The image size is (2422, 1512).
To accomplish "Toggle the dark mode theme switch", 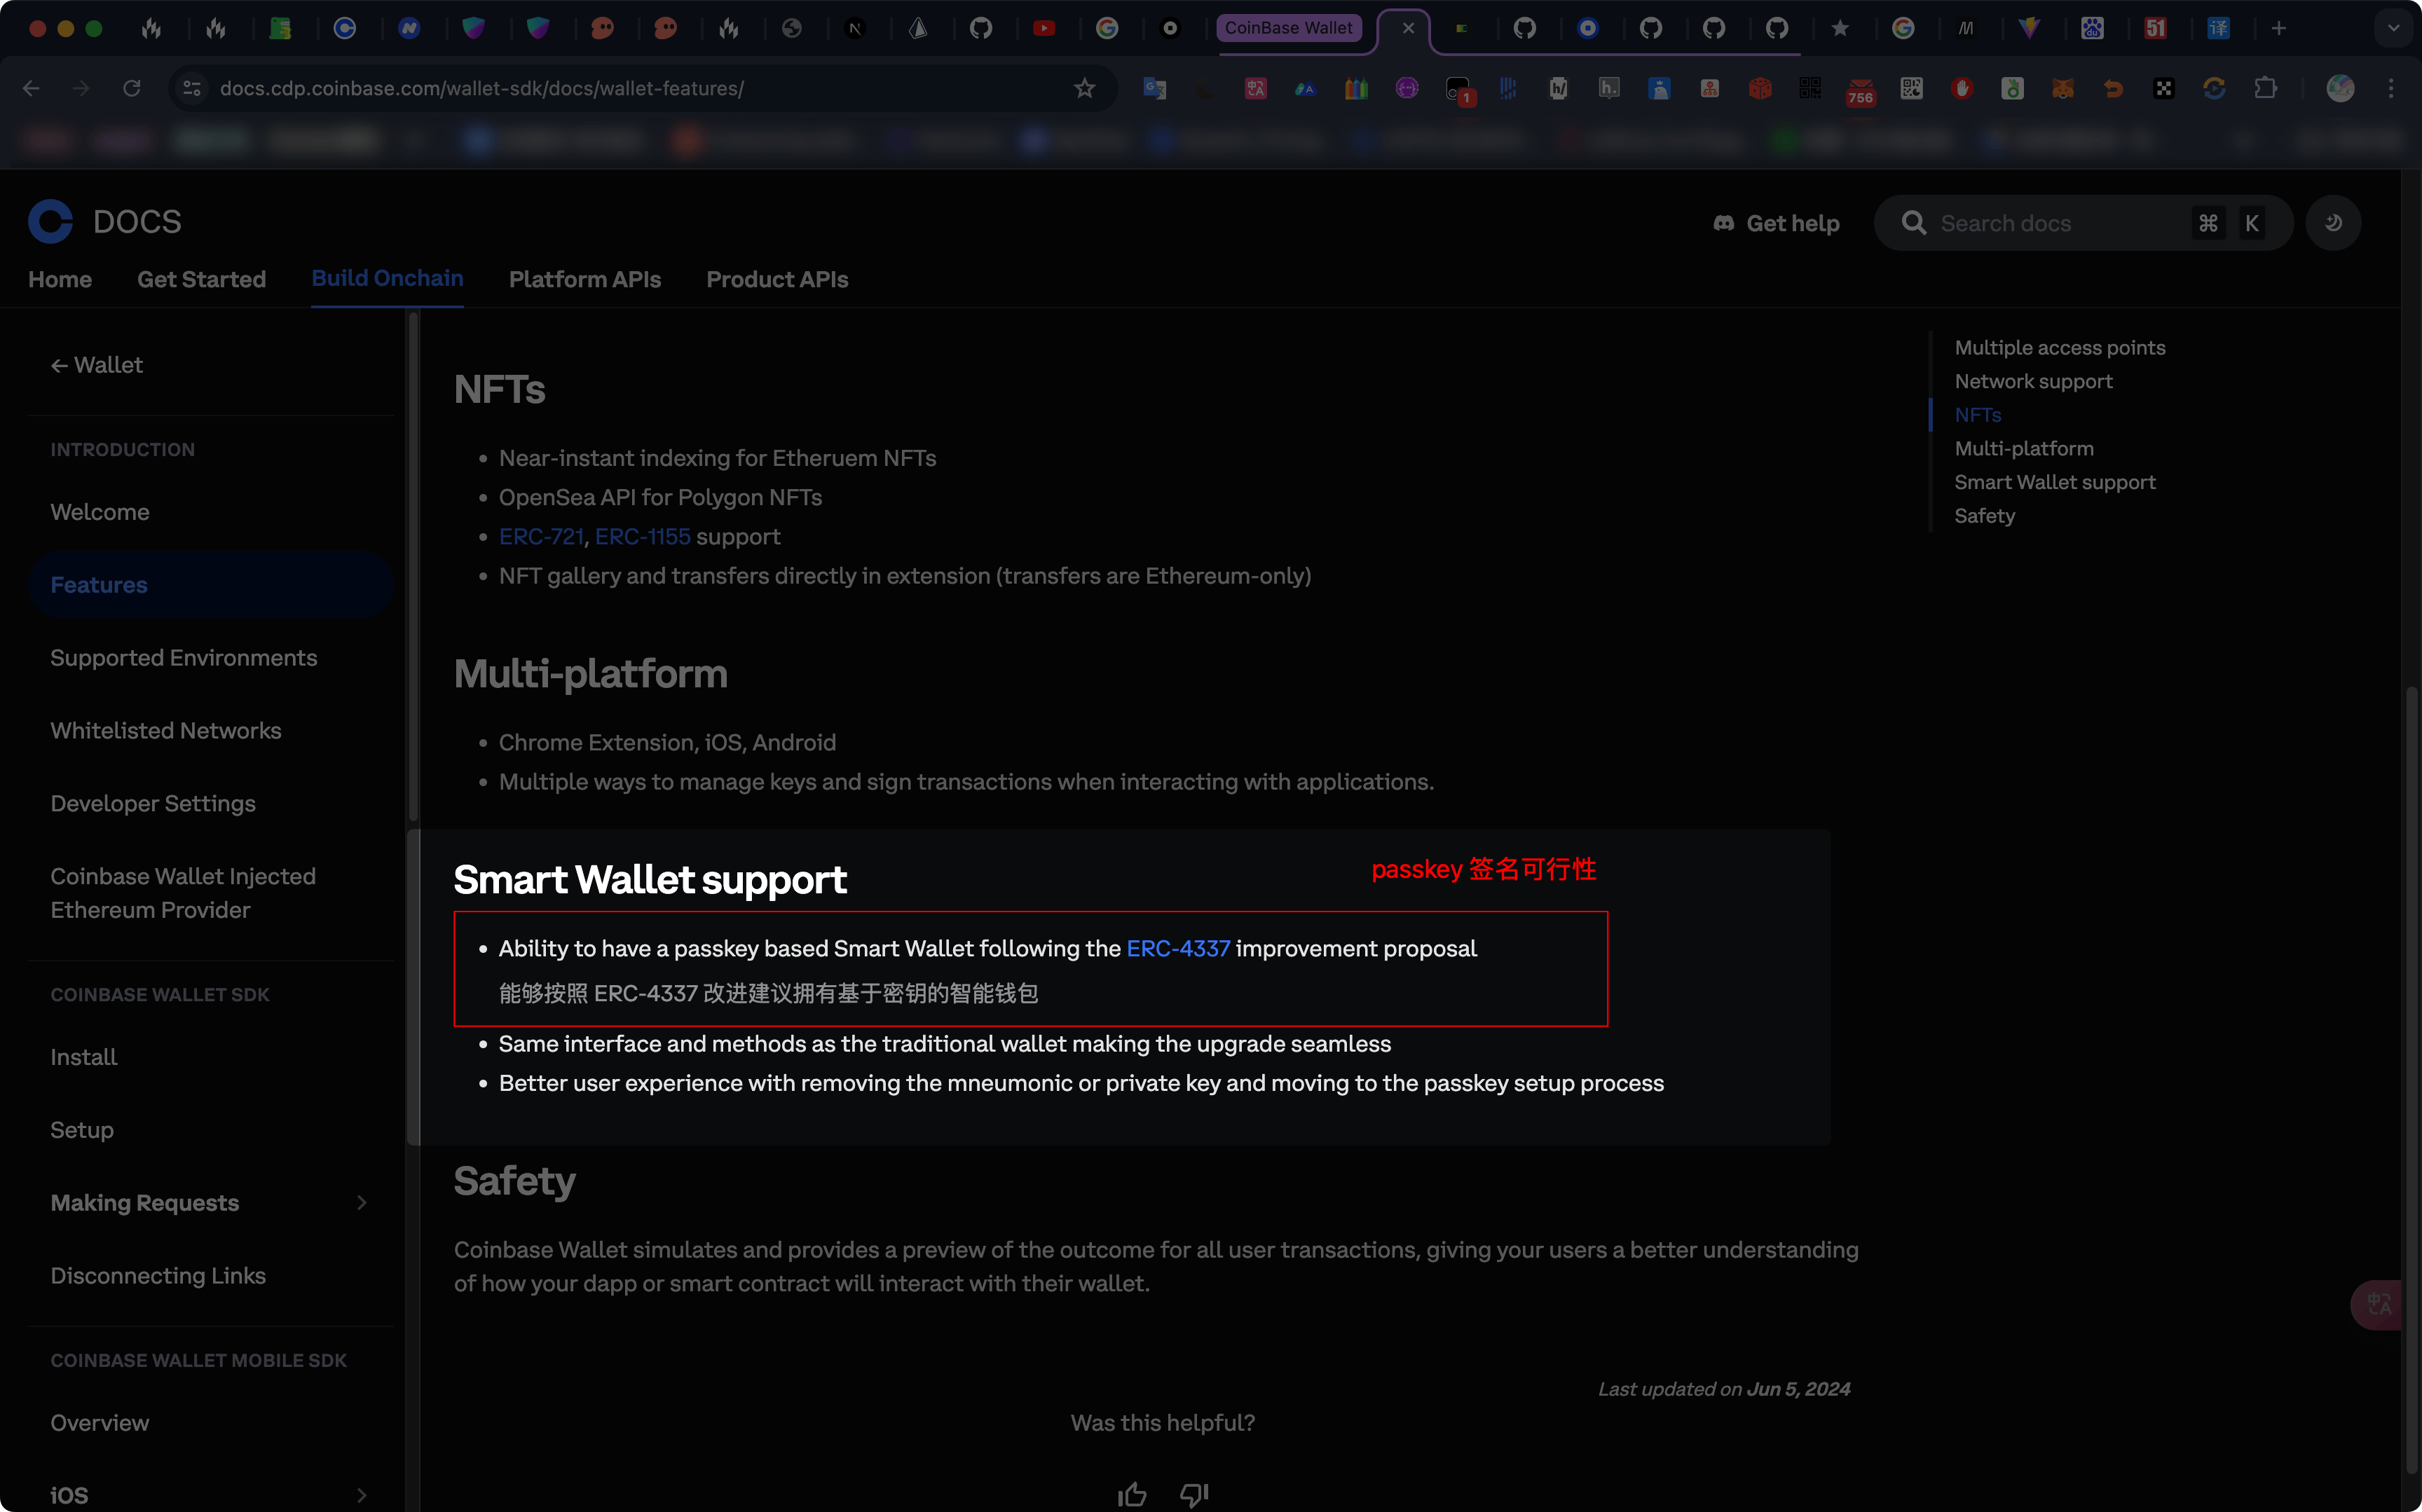I will coord(2332,223).
